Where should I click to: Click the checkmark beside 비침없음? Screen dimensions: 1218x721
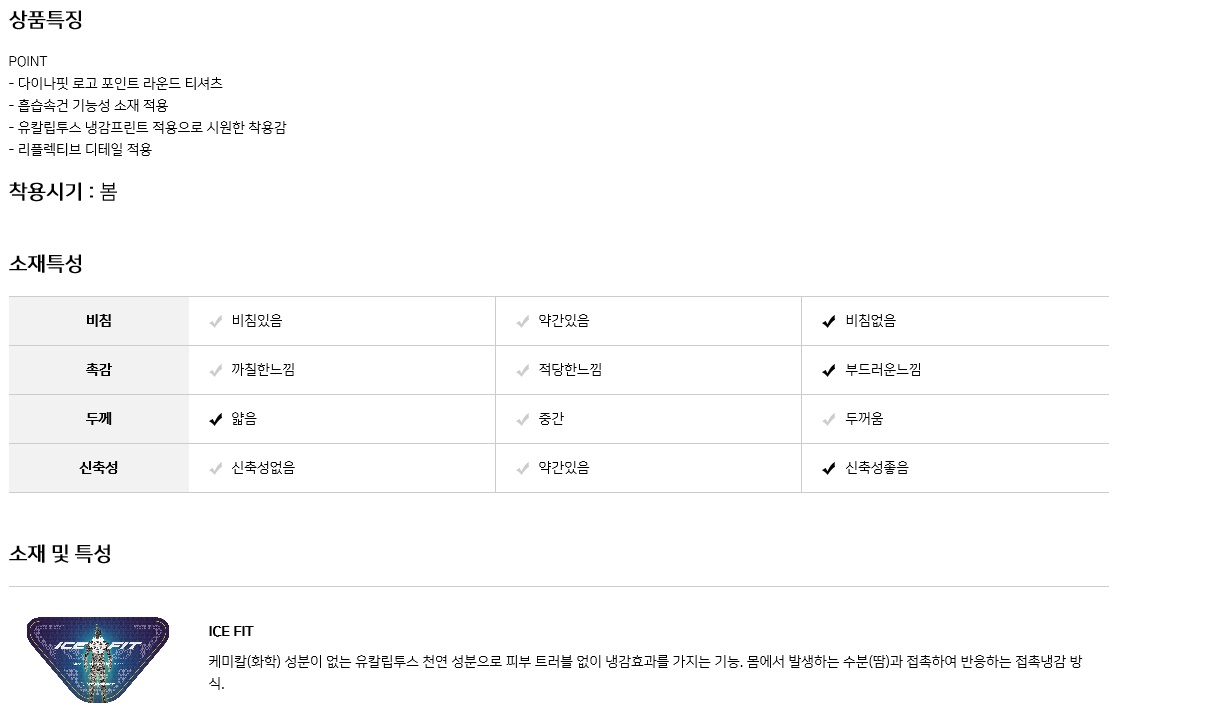coord(828,322)
